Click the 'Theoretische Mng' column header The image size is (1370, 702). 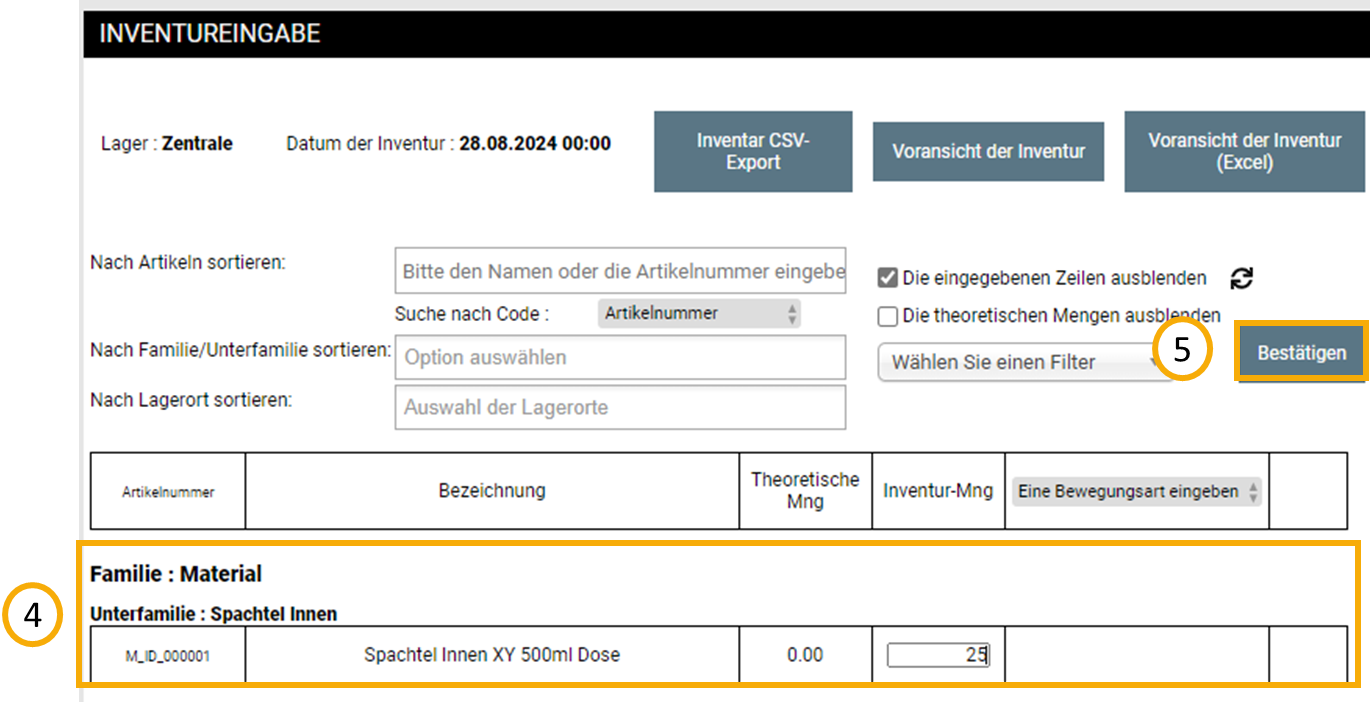805,491
